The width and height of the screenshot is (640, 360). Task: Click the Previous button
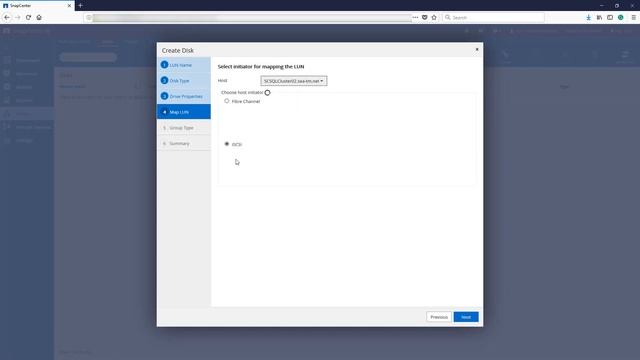click(x=439, y=317)
